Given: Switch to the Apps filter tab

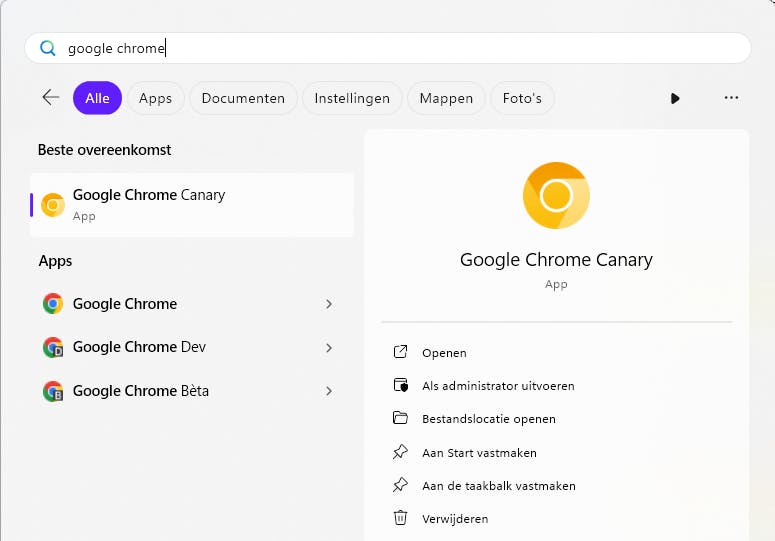Looking at the screenshot, I should click(x=155, y=98).
